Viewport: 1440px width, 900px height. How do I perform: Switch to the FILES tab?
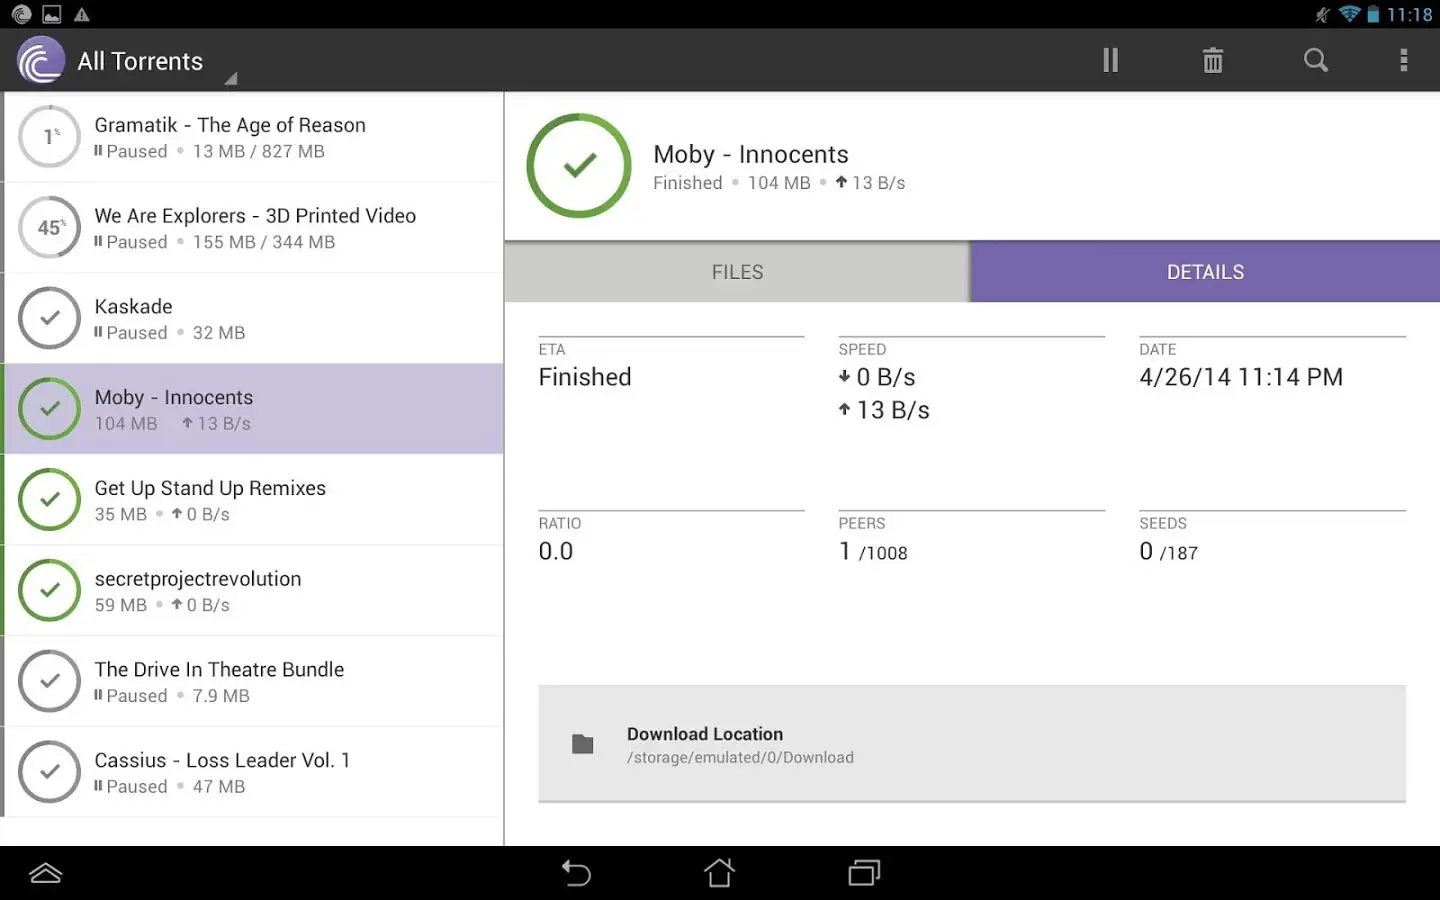(x=737, y=272)
